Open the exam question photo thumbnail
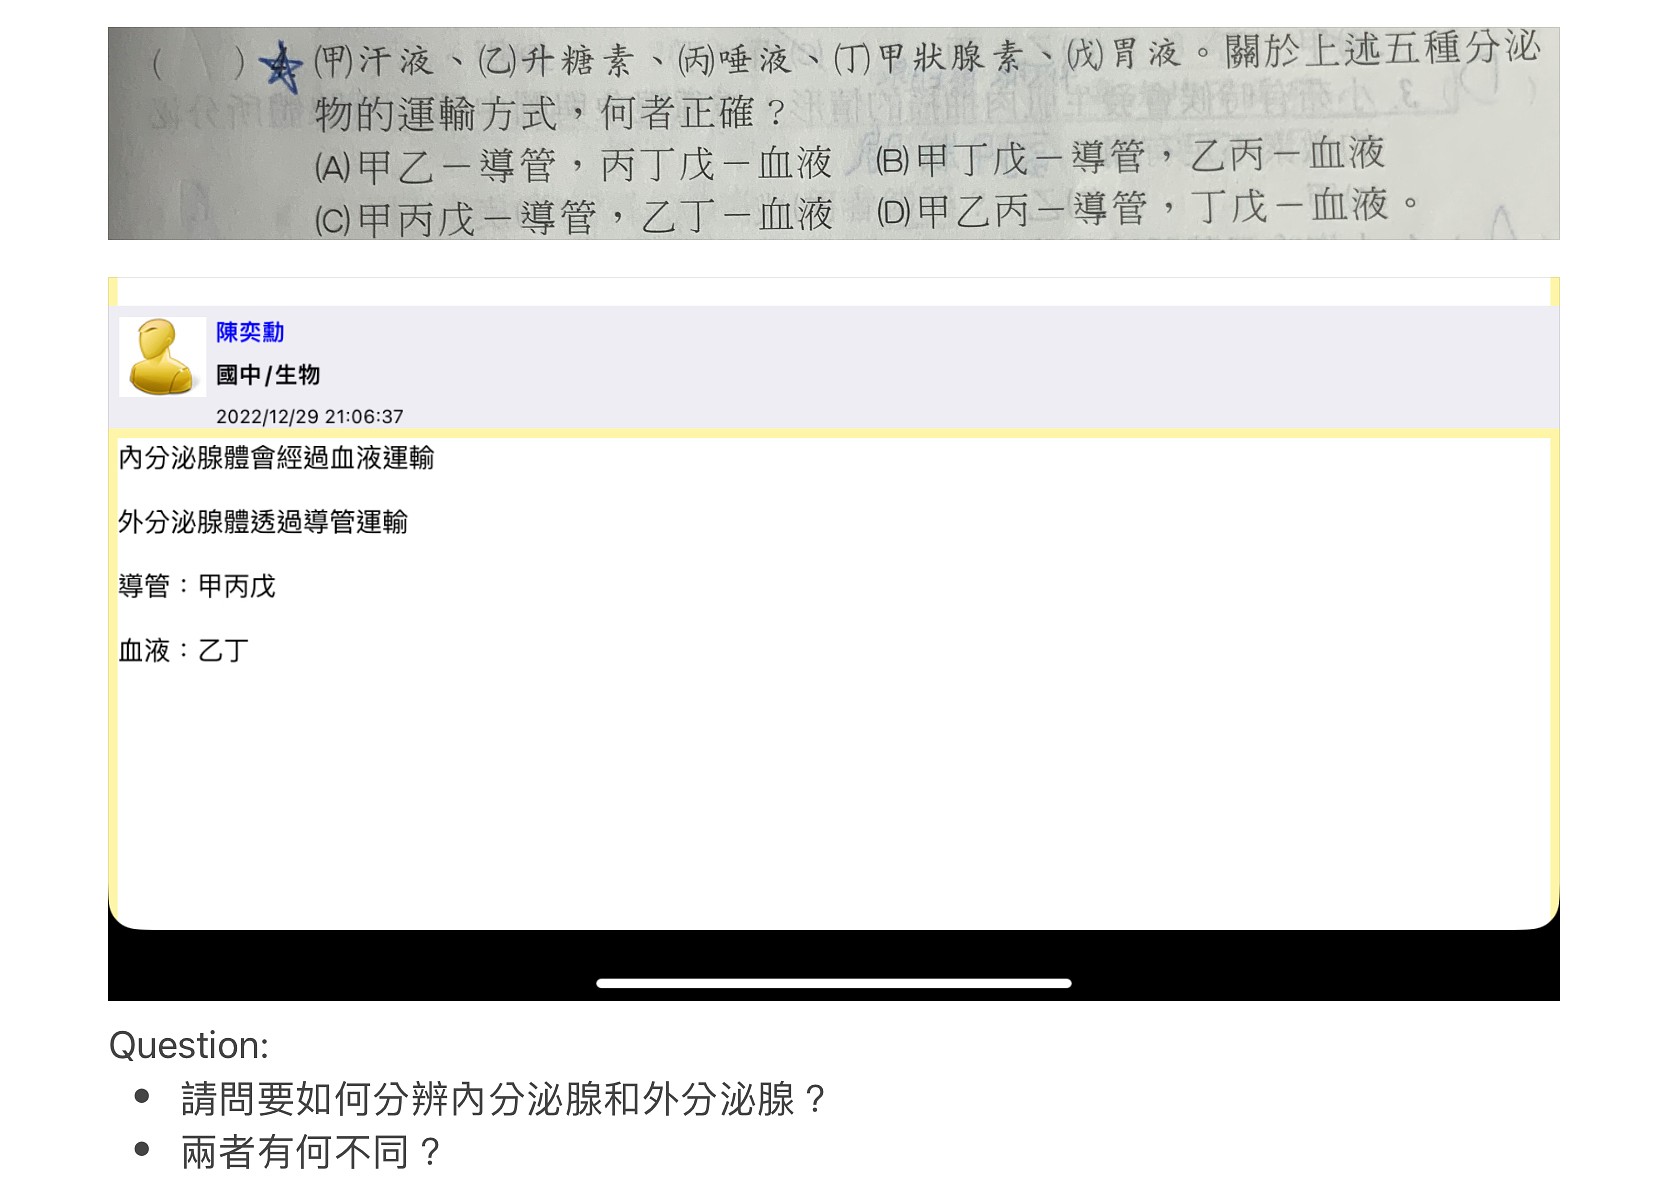1655x1201 pixels. [833, 133]
